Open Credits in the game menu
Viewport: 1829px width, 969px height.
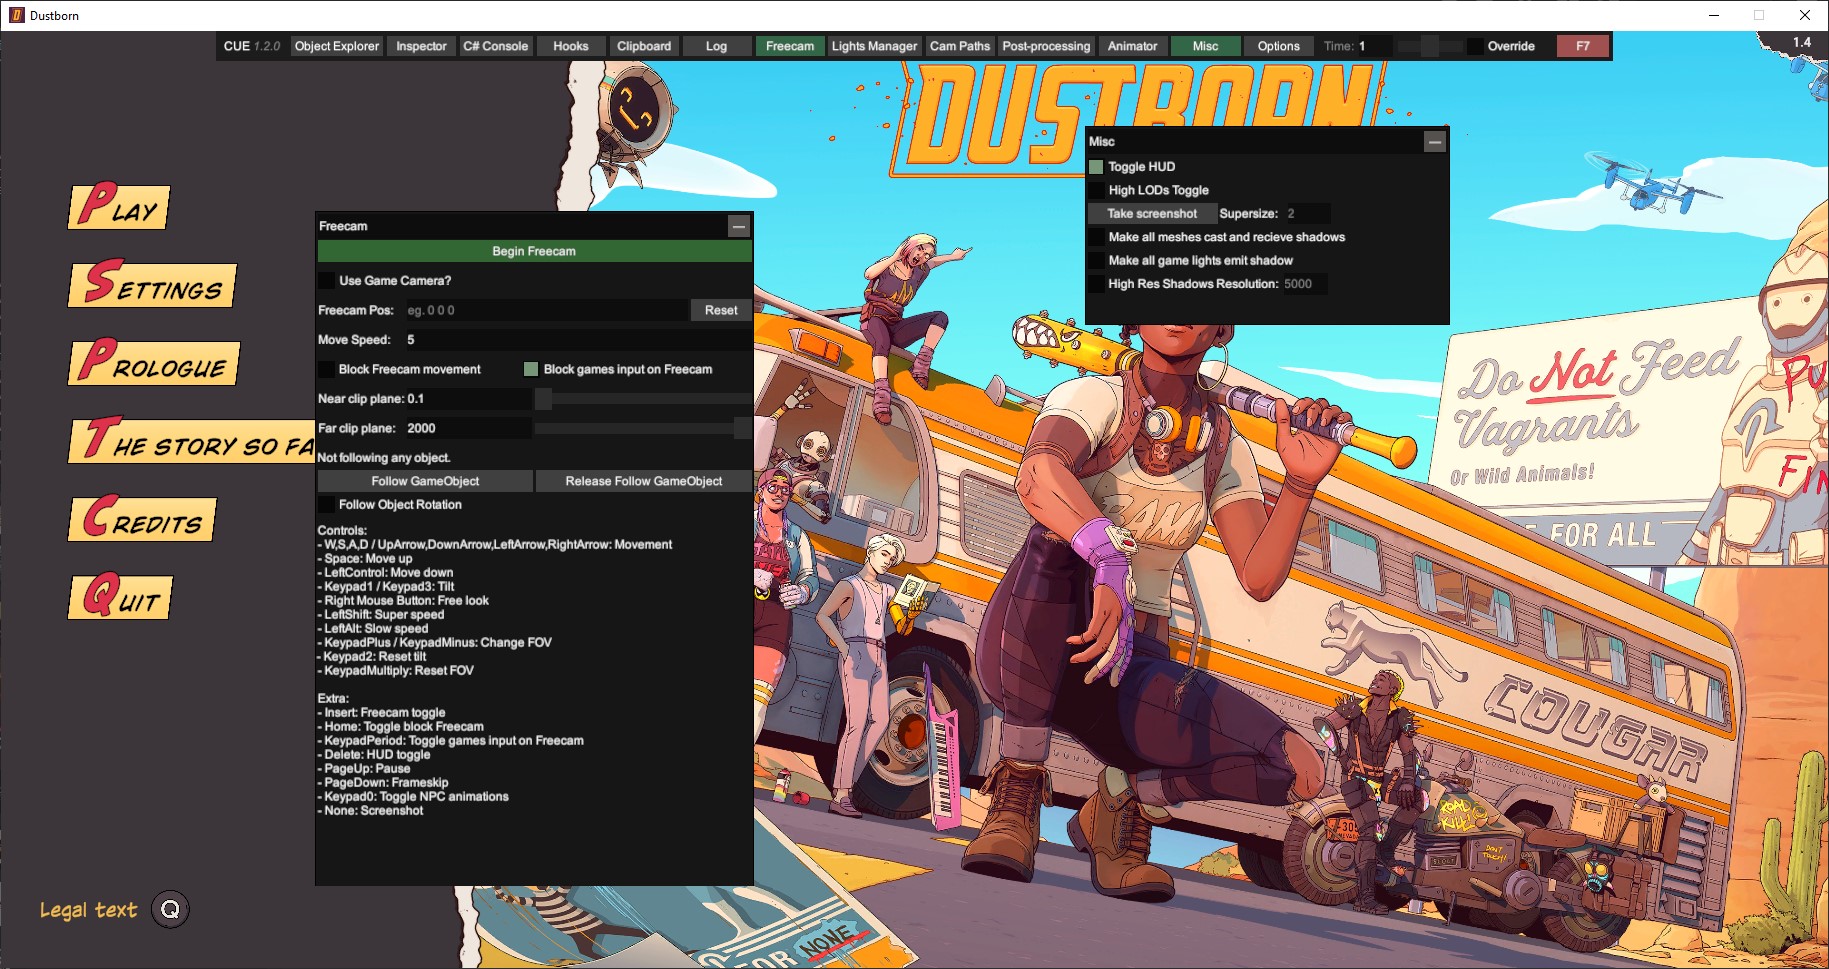142,519
